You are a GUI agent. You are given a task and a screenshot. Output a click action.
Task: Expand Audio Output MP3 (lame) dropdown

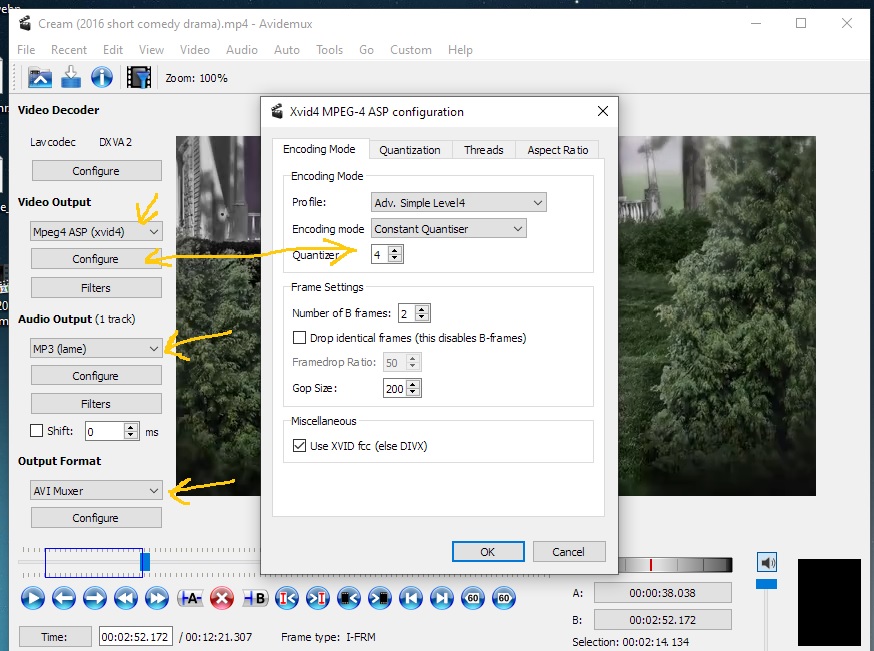[96, 349]
